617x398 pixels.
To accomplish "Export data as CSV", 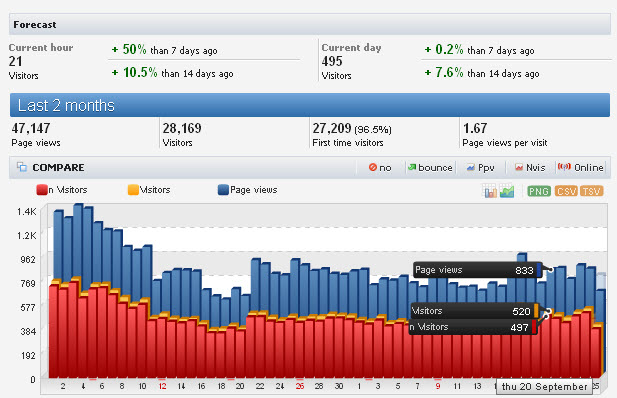I will point(566,191).
